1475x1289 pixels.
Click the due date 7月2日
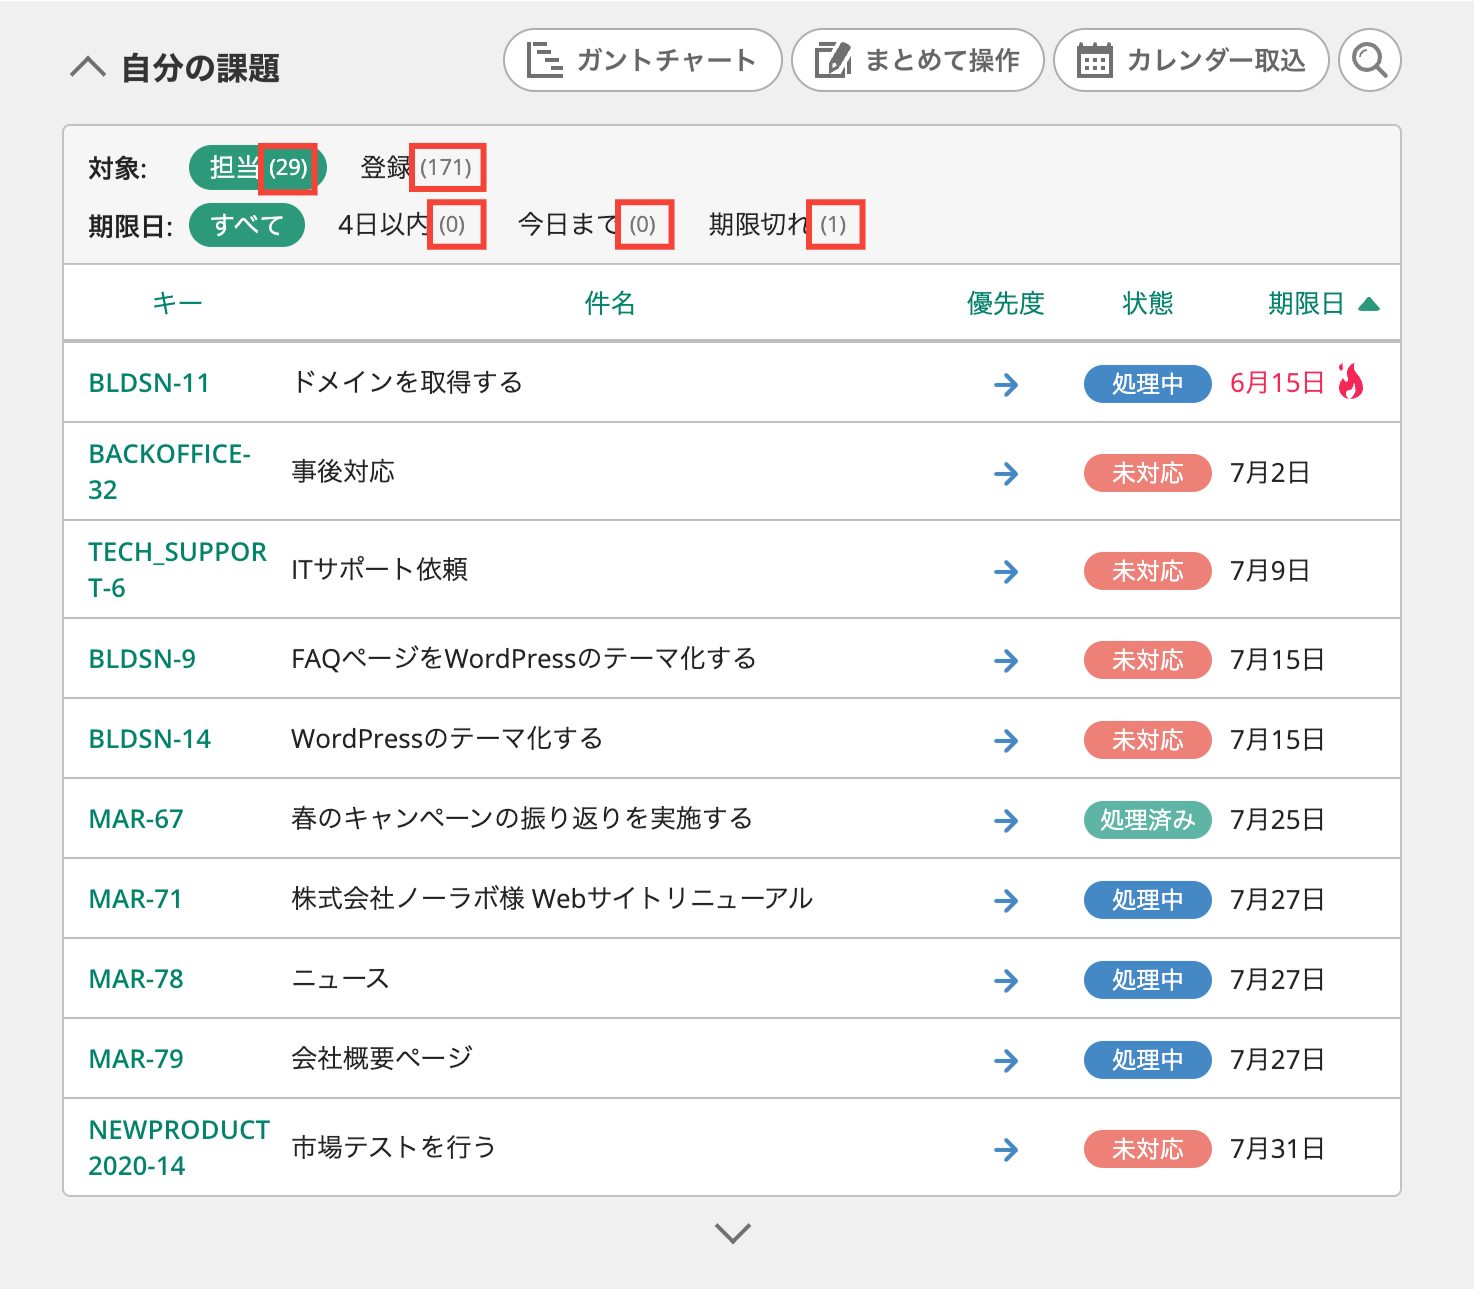pos(1270,472)
